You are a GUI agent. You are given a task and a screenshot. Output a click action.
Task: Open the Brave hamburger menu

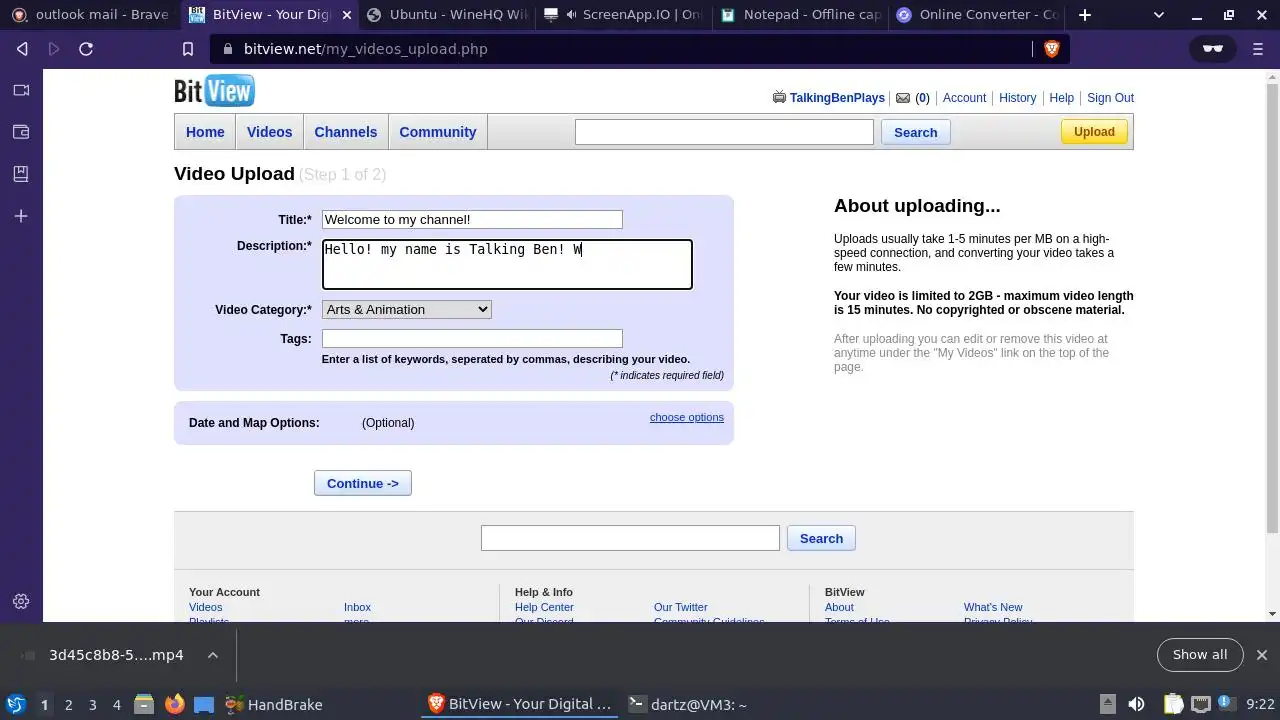(x=1258, y=49)
